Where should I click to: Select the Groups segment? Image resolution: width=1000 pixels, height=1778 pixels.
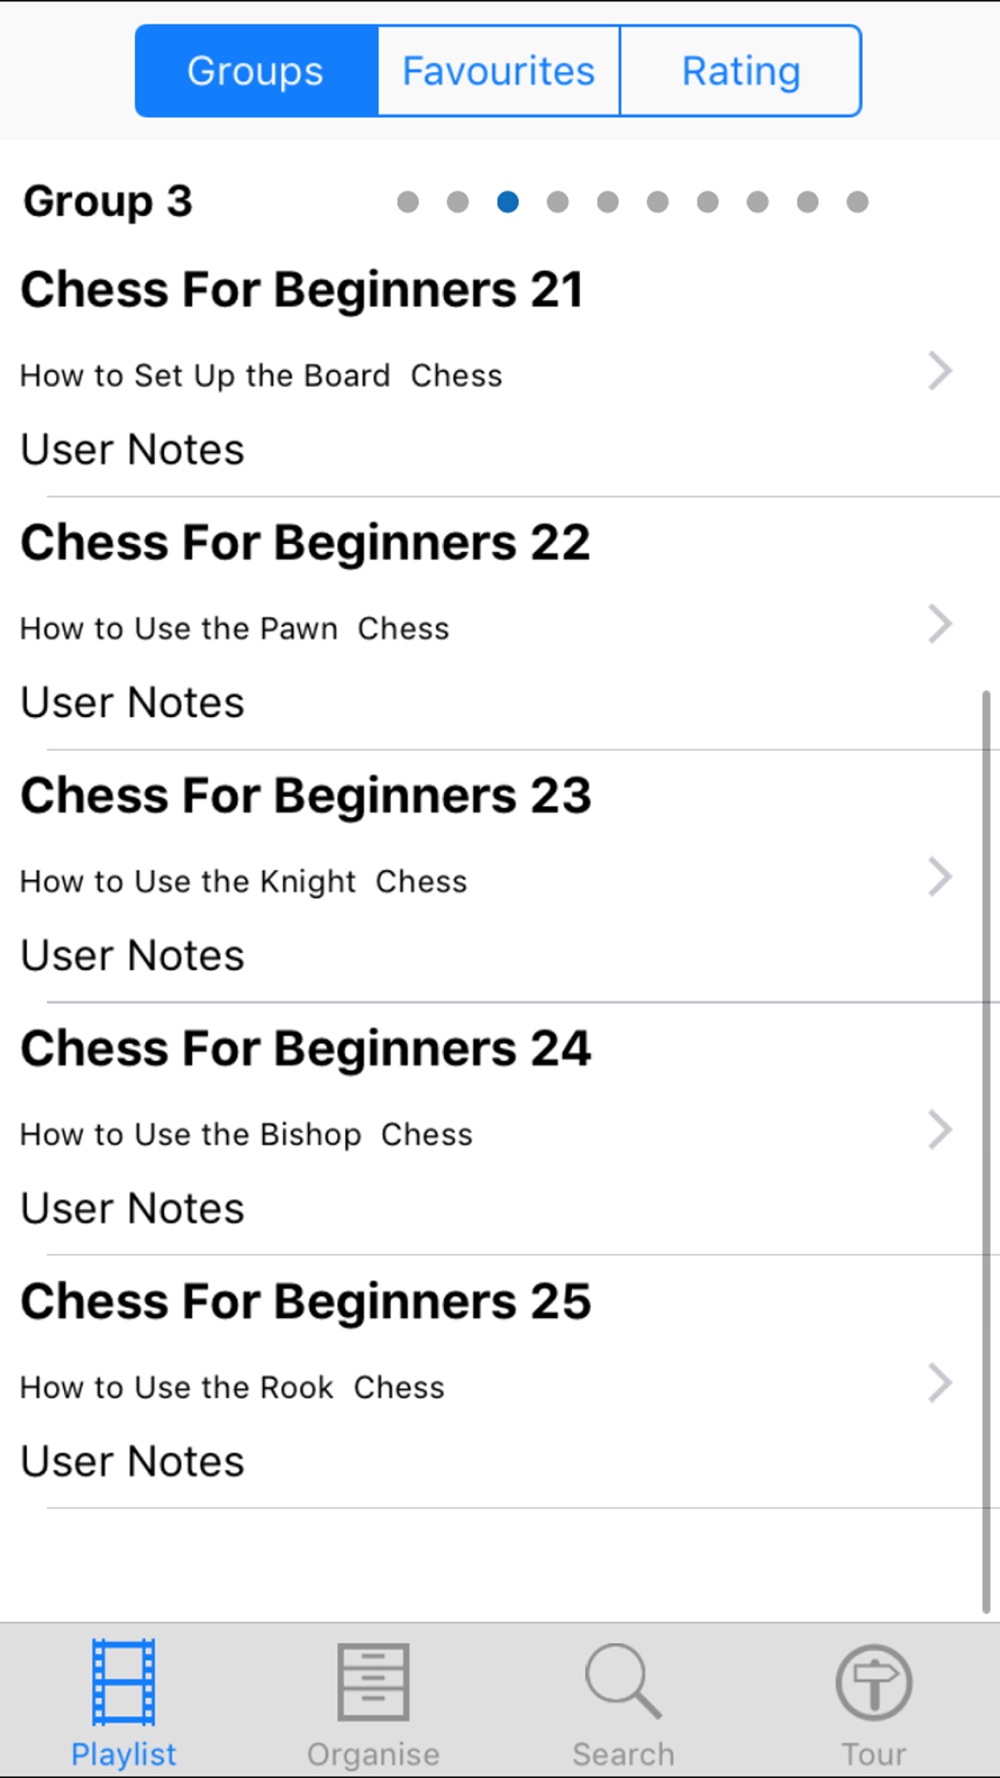click(256, 71)
